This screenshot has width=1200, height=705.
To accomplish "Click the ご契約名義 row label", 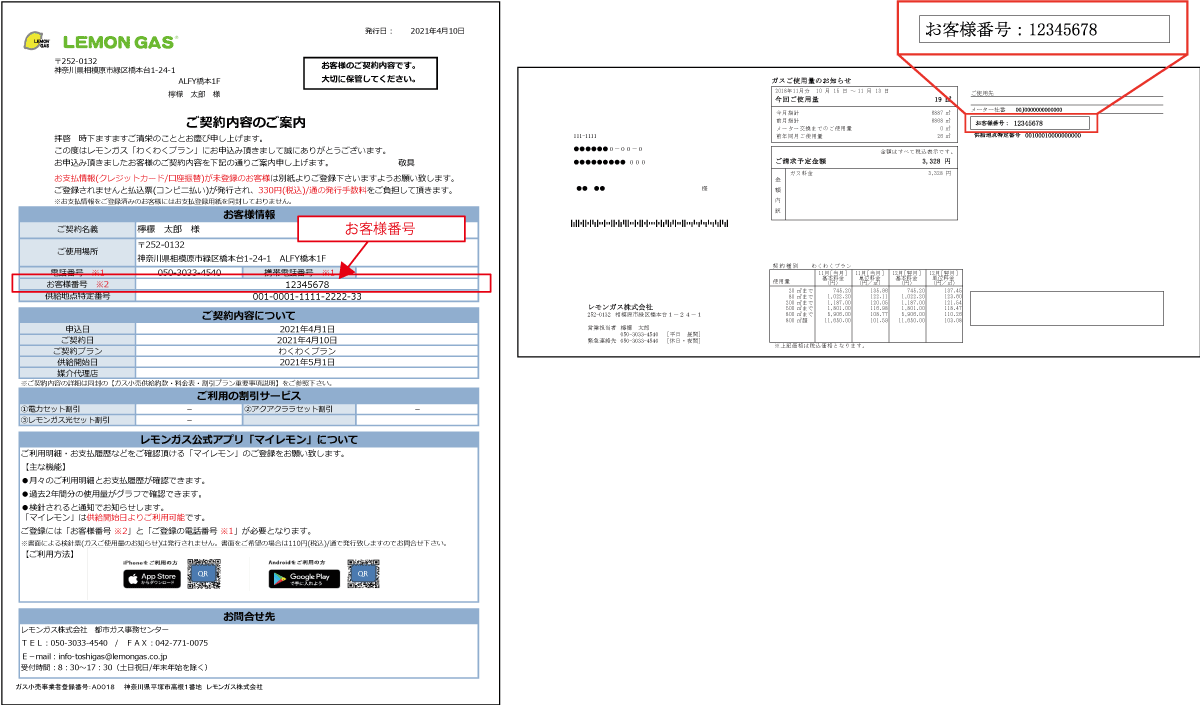I will [x=77, y=229].
